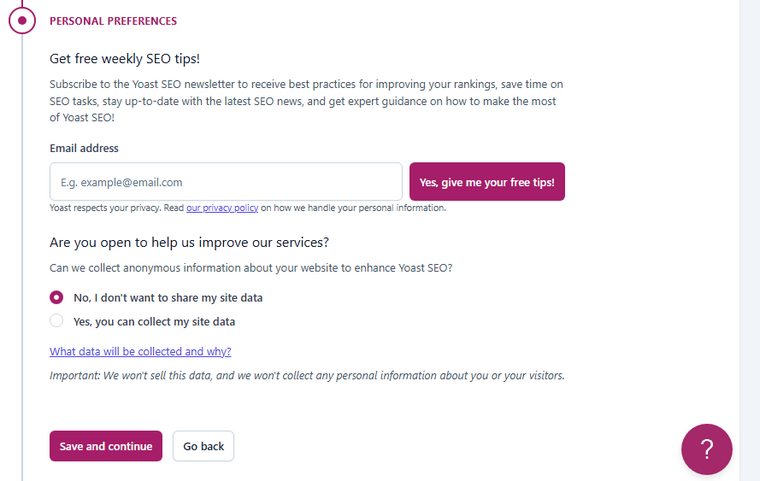Open the "our privacy policy" link
The width and height of the screenshot is (760, 481).
[222, 208]
